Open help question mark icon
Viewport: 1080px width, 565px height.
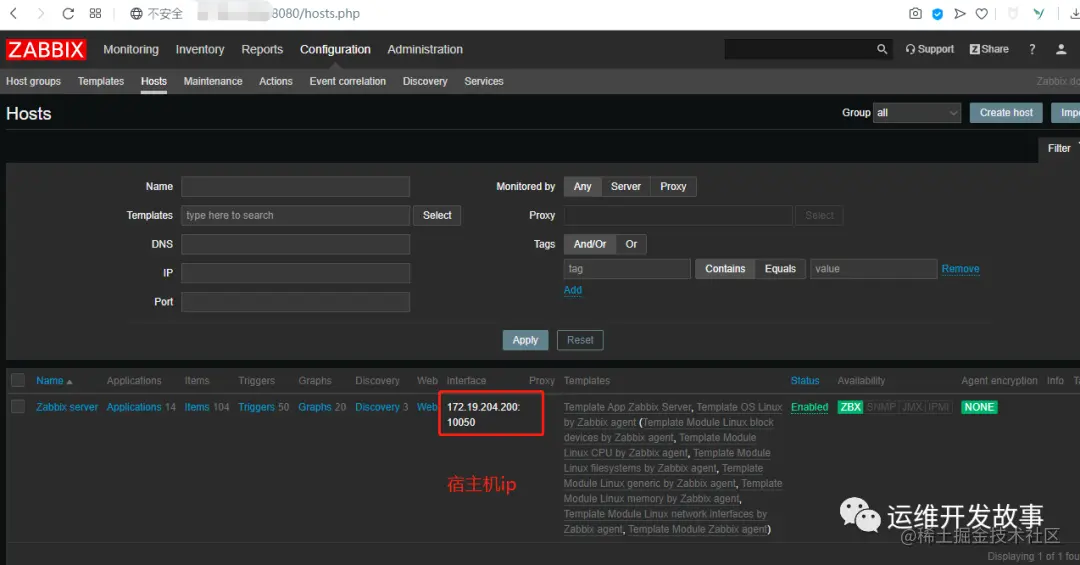(x=1032, y=49)
